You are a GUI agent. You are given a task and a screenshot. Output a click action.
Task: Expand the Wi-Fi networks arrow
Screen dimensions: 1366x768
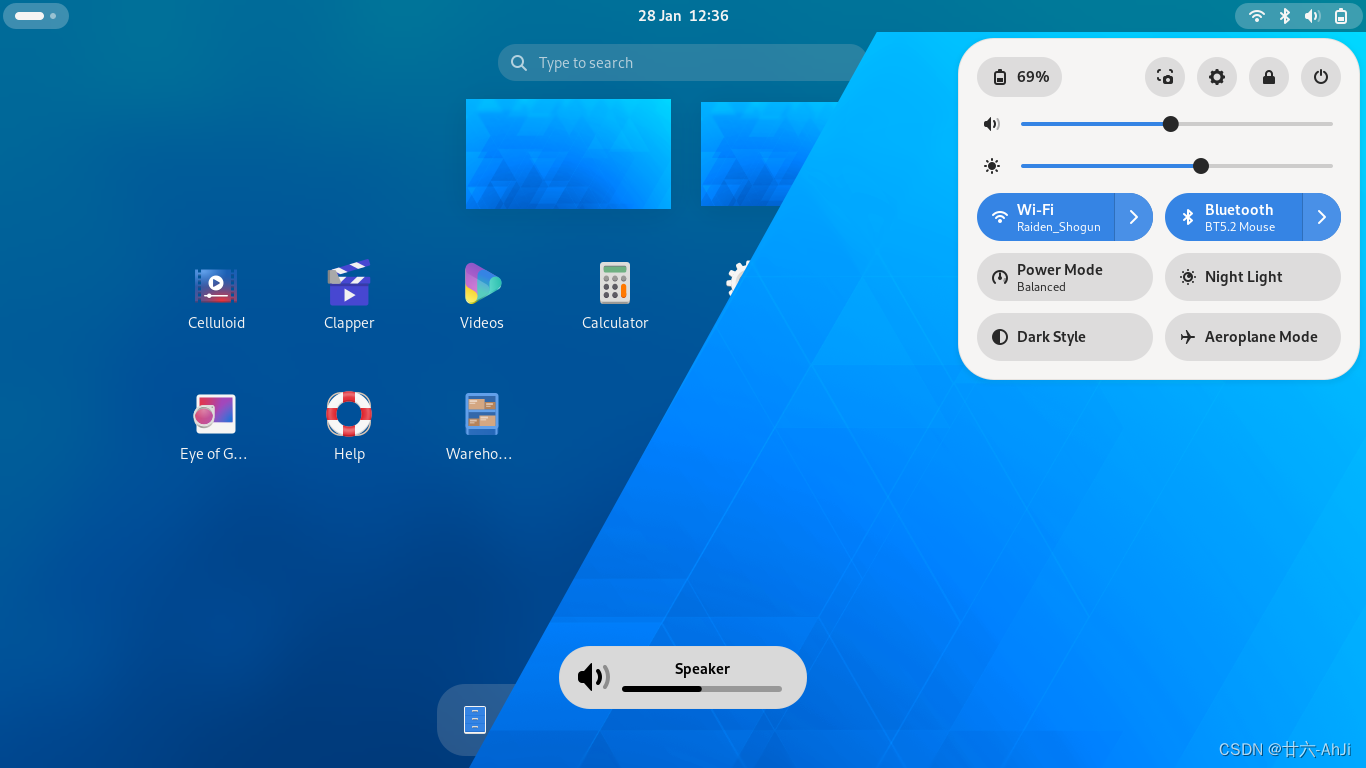(1134, 217)
